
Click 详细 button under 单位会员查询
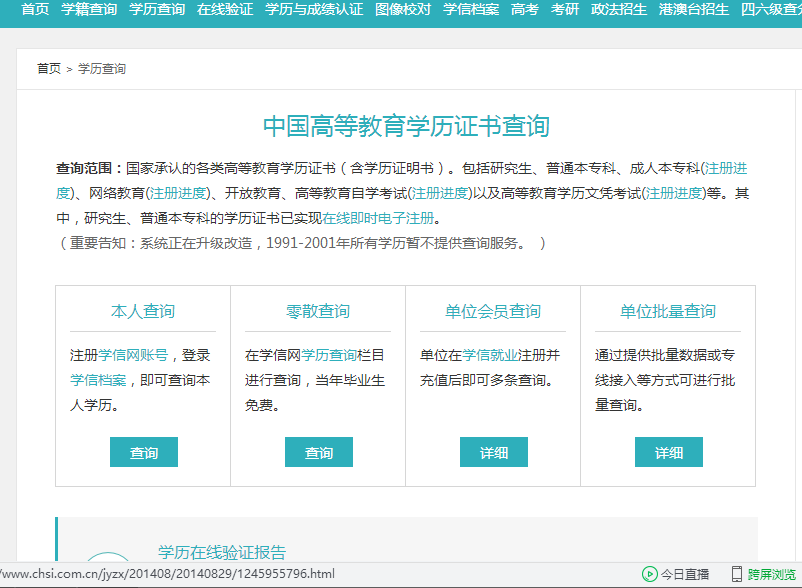coord(494,452)
